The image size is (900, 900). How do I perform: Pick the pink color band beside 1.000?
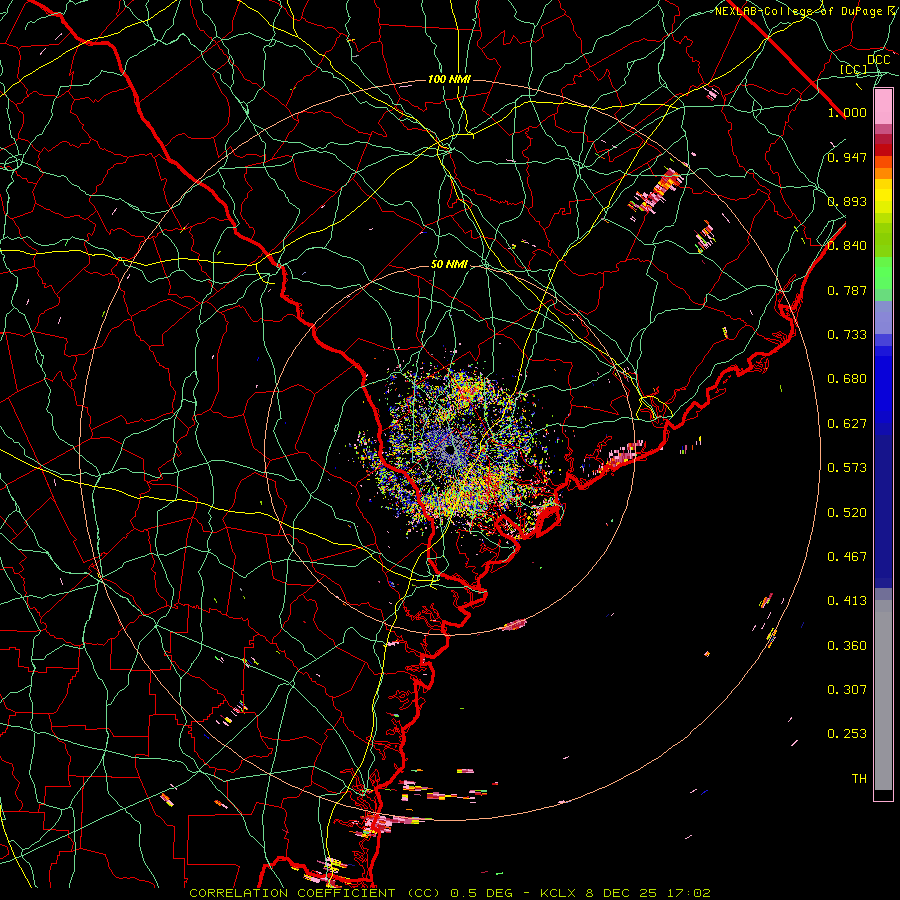[x=883, y=107]
